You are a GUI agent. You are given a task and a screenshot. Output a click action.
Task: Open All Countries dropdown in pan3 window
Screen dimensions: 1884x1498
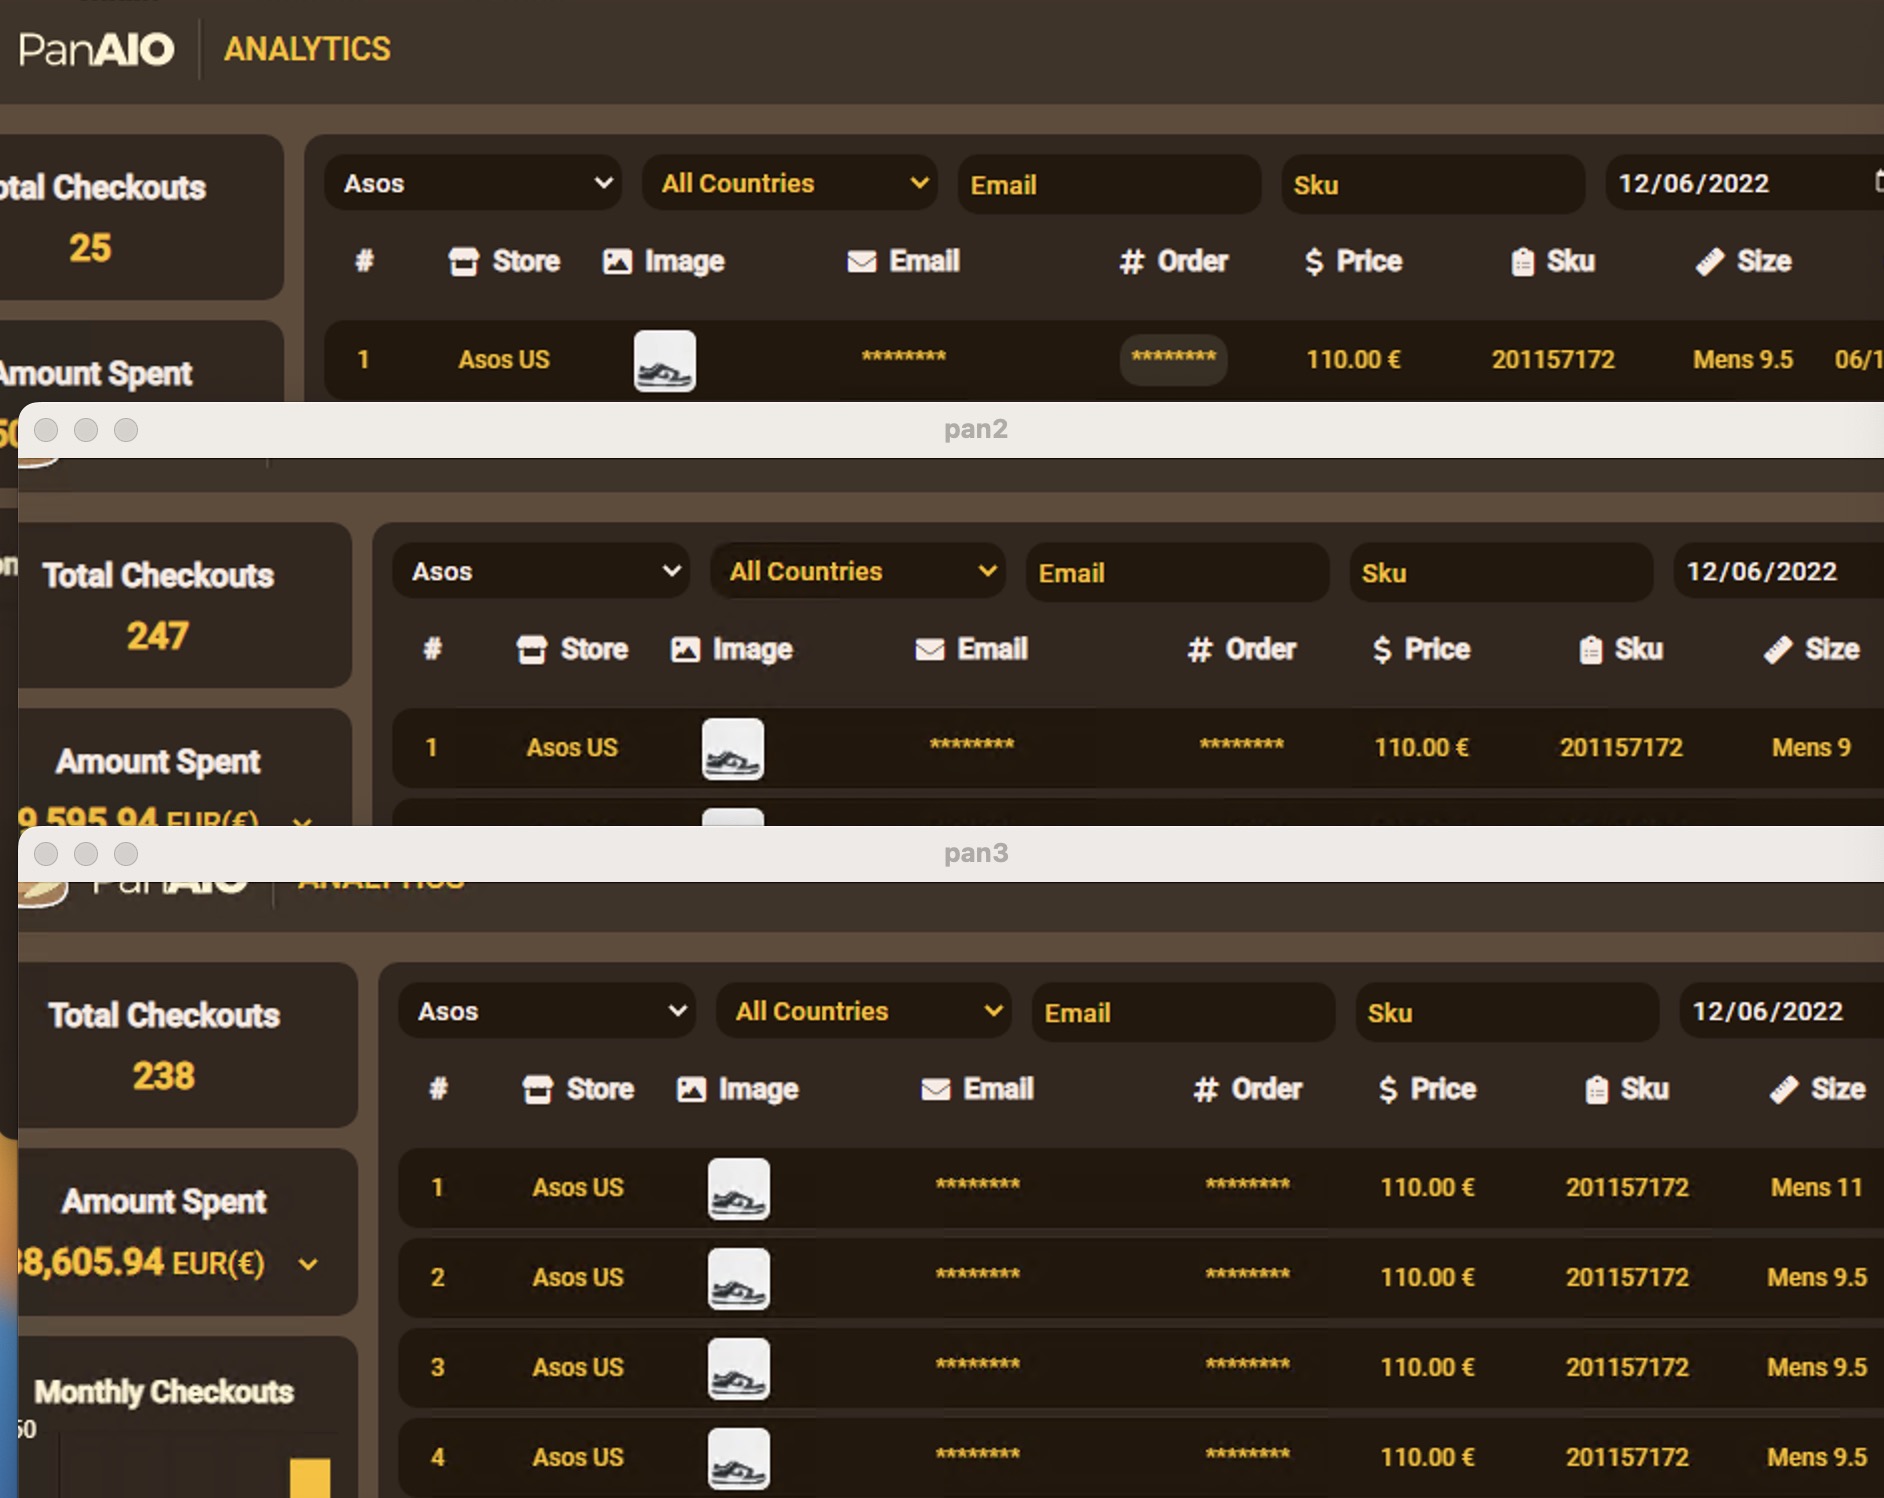click(864, 1011)
